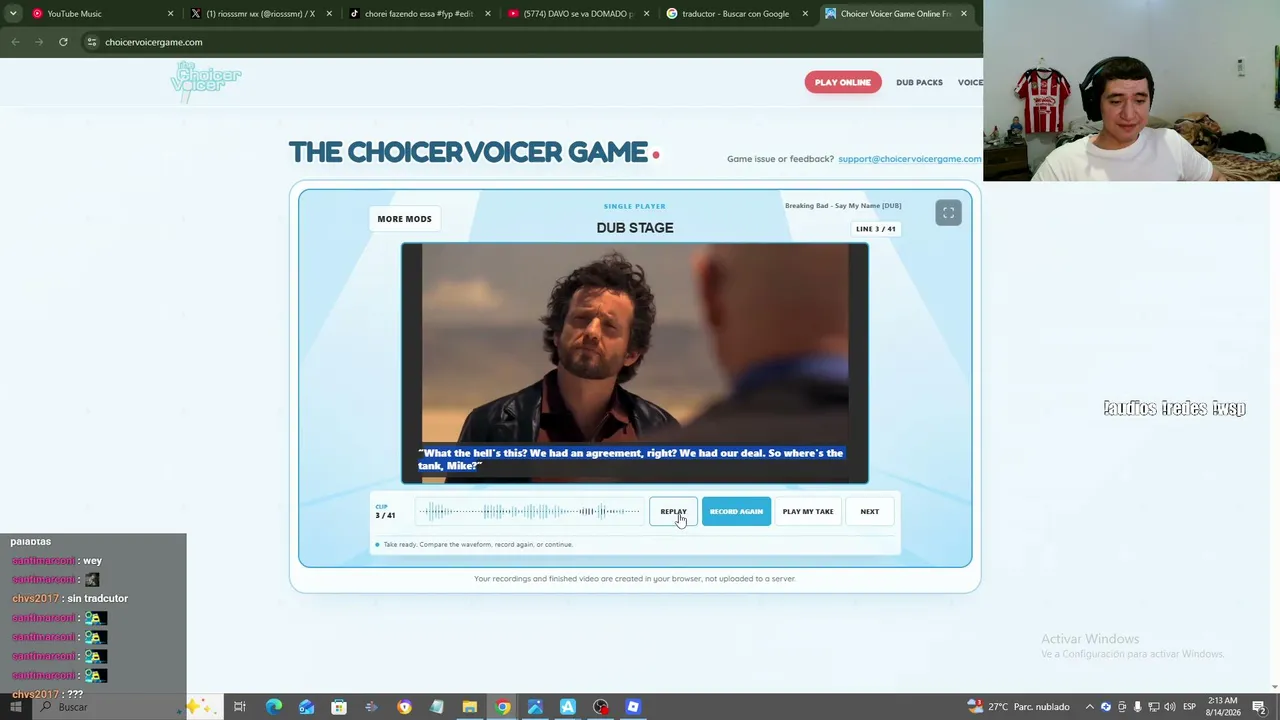This screenshot has height=720, width=1280.
Task: Click the Chrome icon in the taskbar
Action: 502,707
